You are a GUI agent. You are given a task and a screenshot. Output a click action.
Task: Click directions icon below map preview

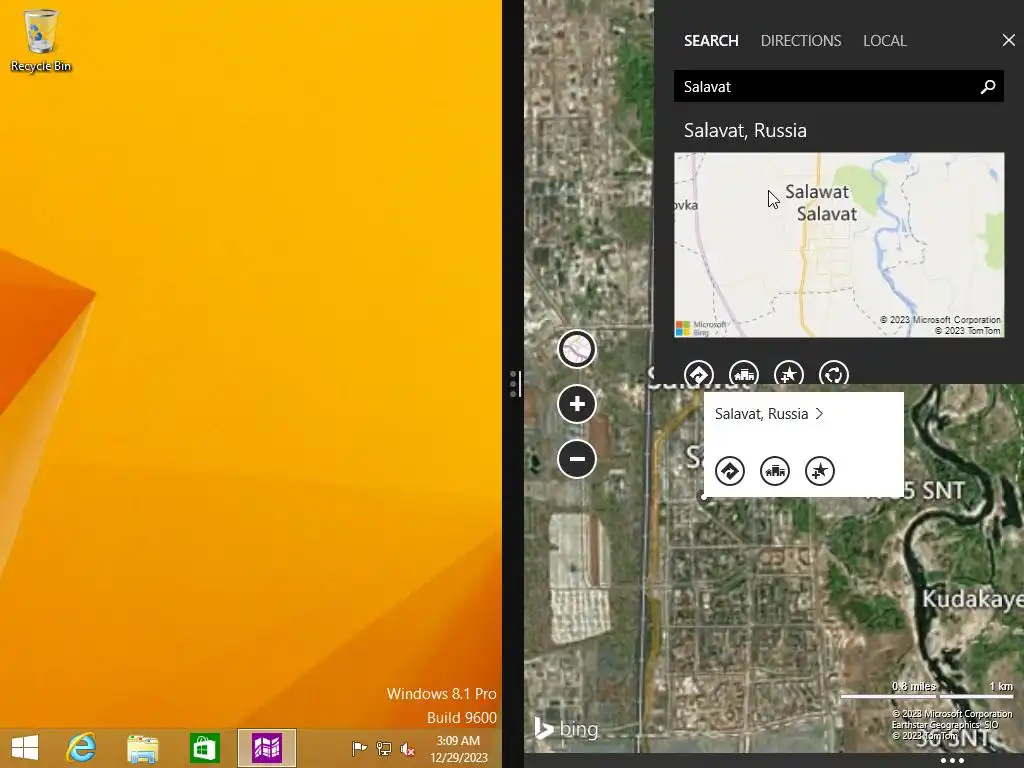point(698,374)
